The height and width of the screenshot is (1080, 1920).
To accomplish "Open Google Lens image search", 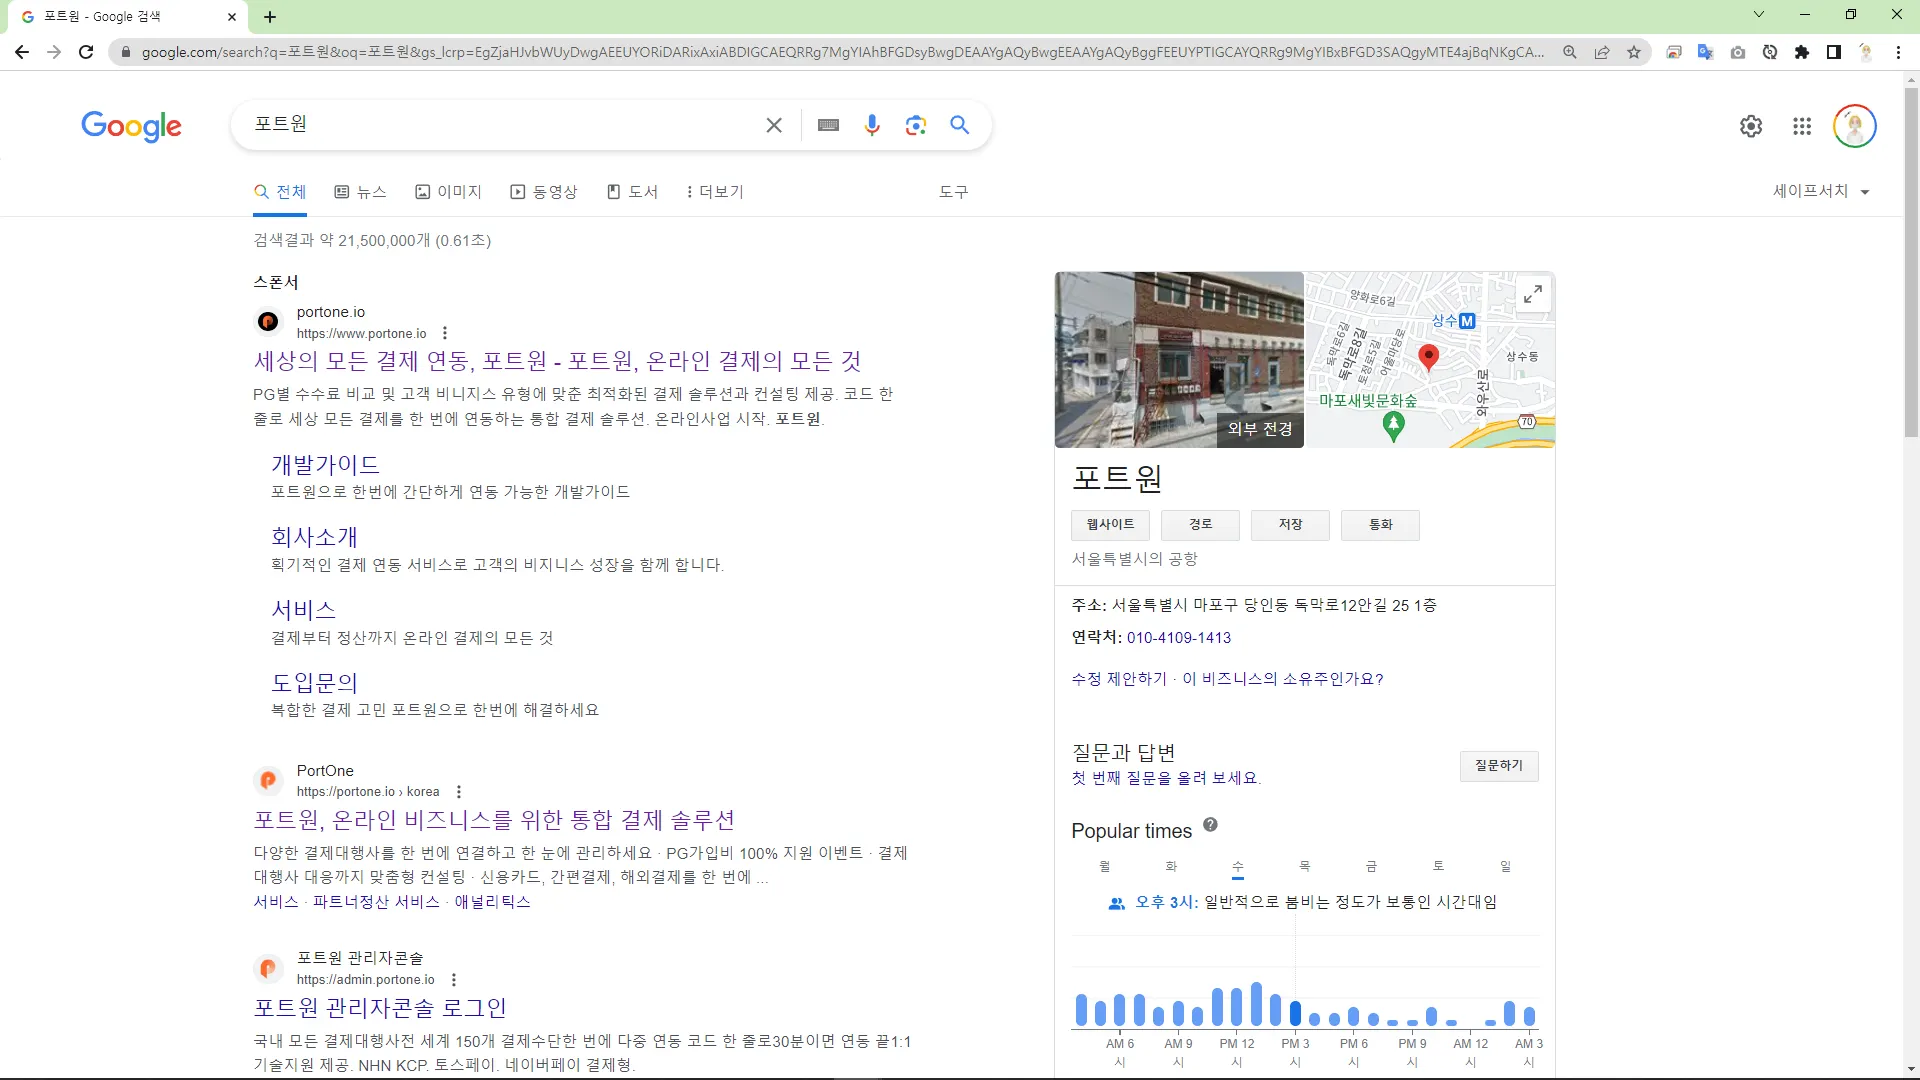I will coord(916,125).
